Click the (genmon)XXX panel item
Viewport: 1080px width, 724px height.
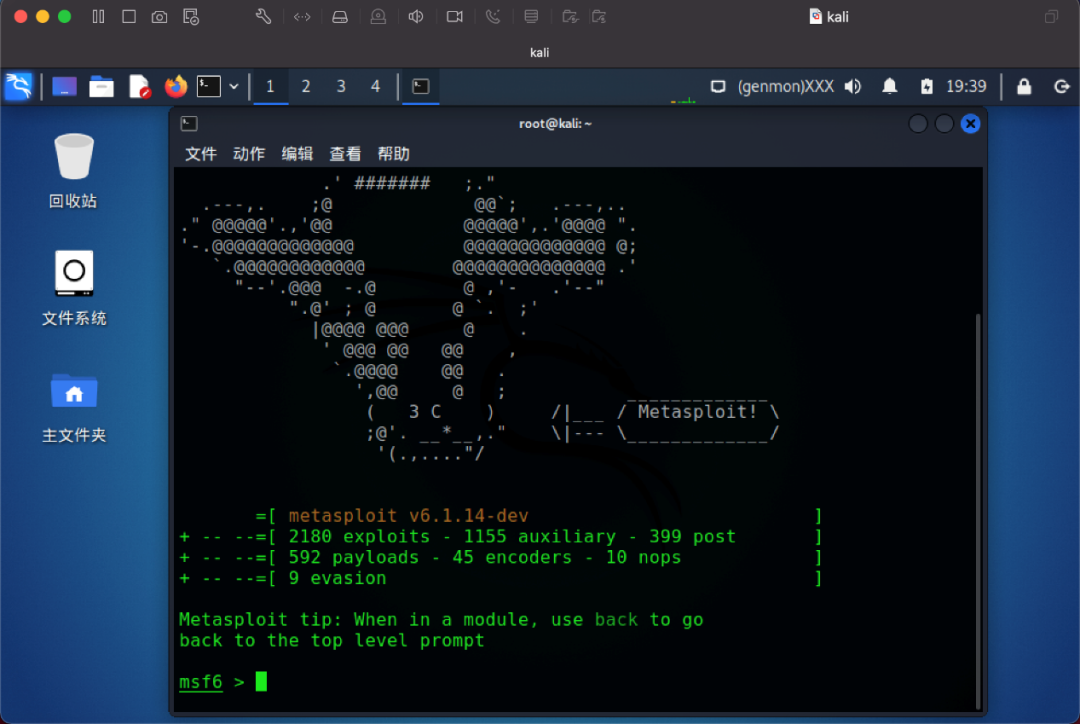click(x=785, y=87)
